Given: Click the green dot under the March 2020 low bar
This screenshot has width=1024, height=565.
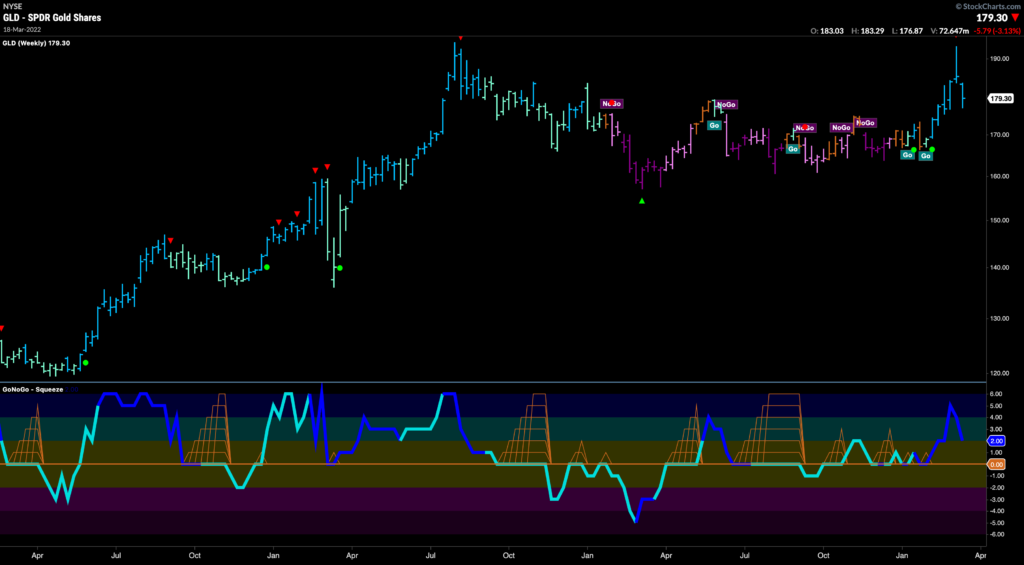Looking at the screenshot, I should click(340, 268).
